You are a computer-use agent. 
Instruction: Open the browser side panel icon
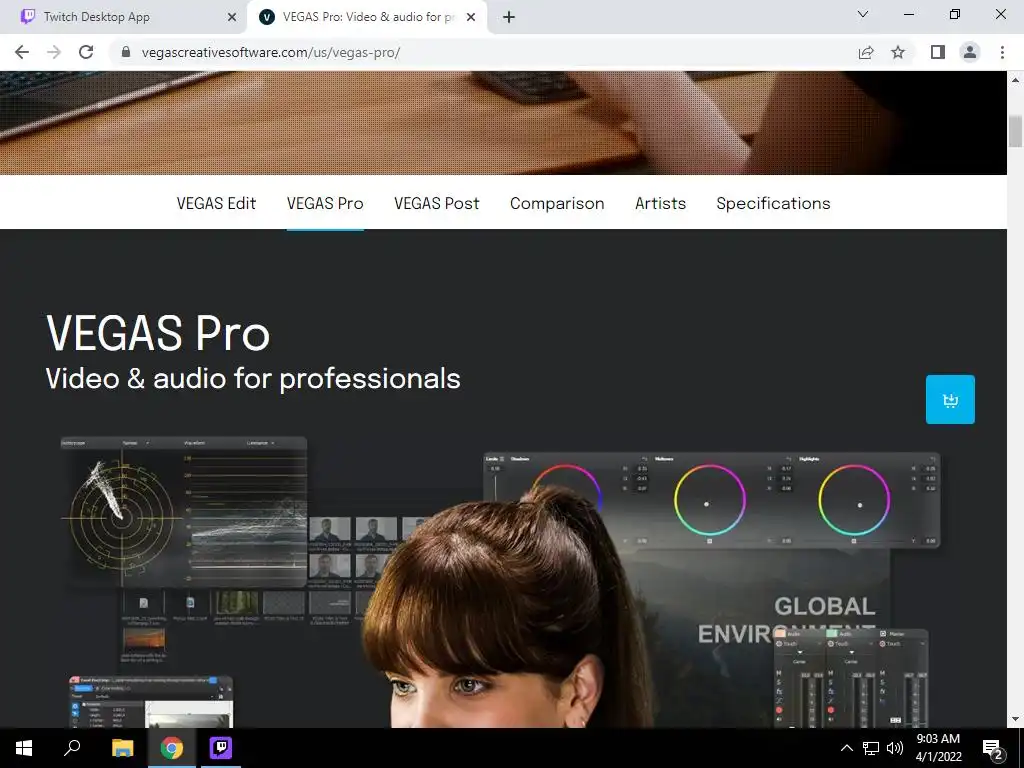click(938, 52)
